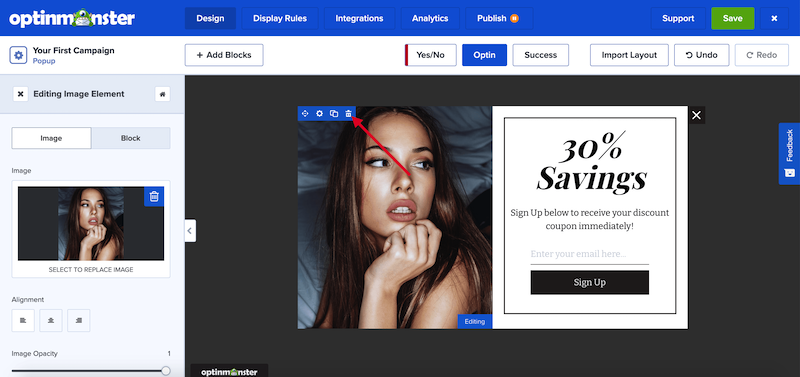Viewport: 800px width, 377px height.
Task: Select image thumbnail to replace image
Action: coord(91,223)
